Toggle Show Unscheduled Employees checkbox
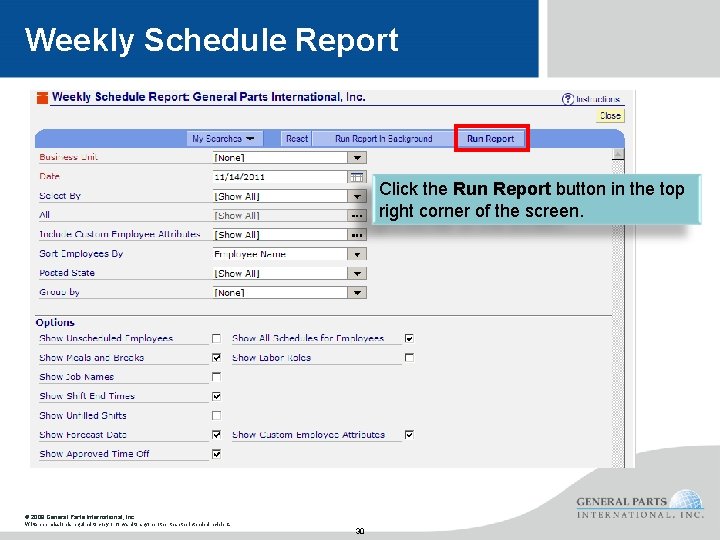The height and width of the screenshot is (540, 720). click(216, 338)
